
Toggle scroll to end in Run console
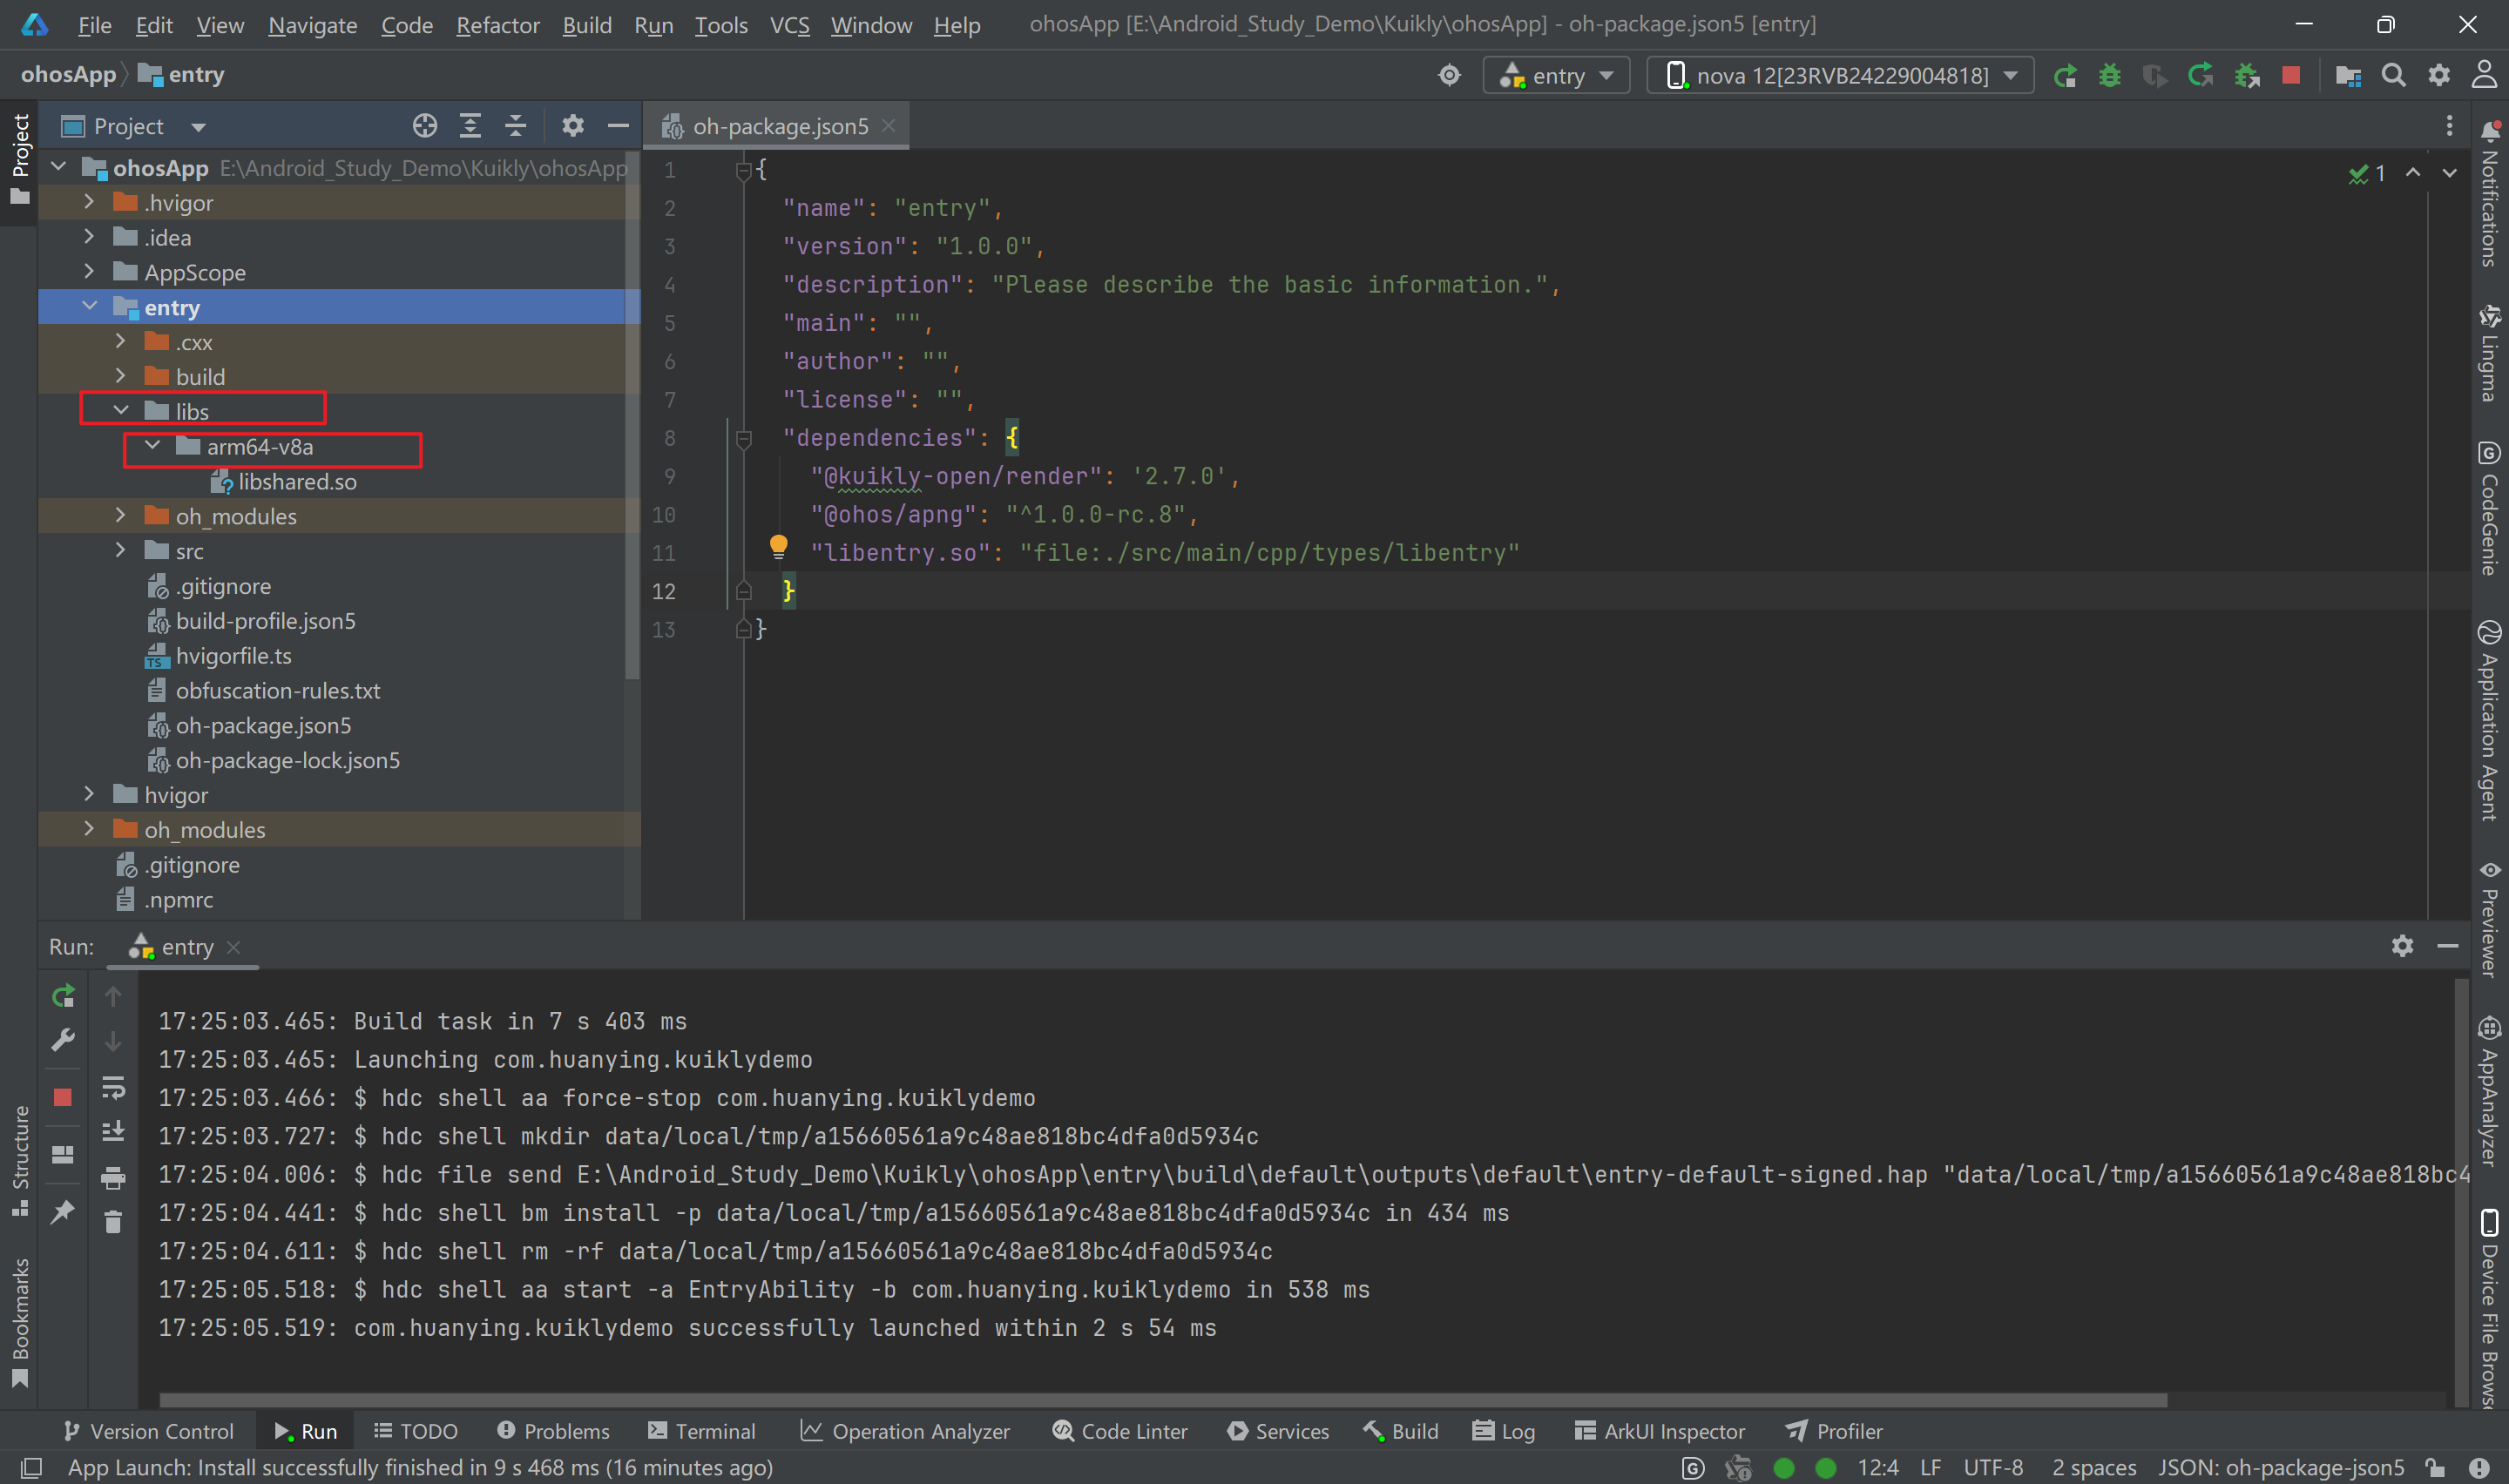[x=113, y=1132]
